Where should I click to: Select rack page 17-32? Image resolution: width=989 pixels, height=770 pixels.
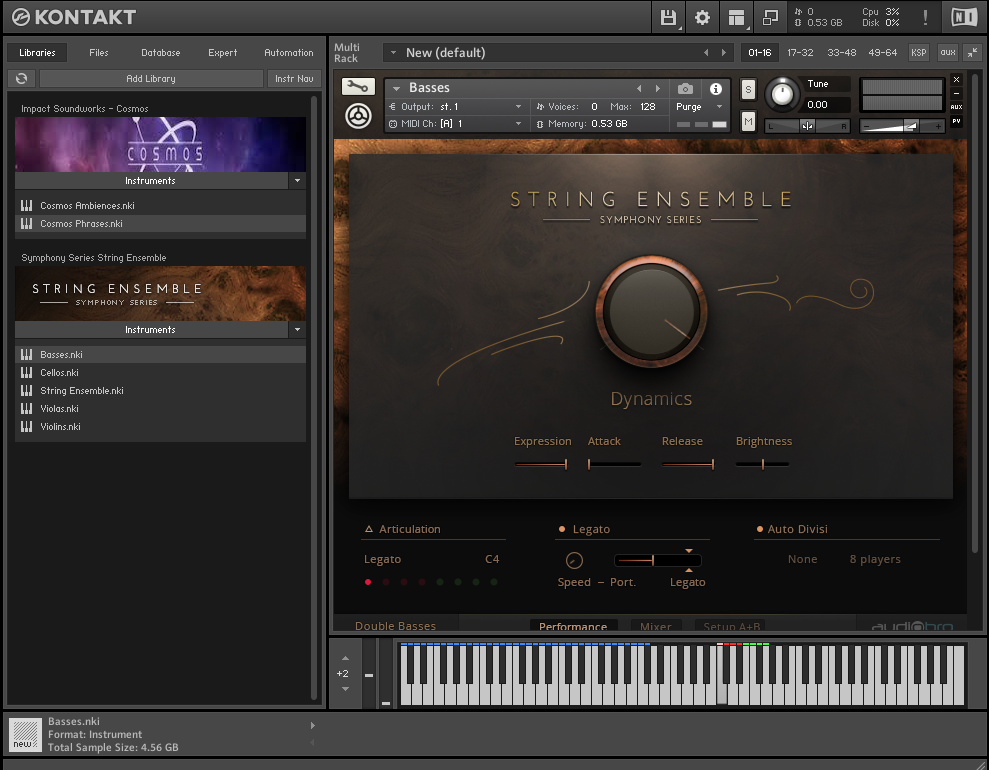[800, 53]
